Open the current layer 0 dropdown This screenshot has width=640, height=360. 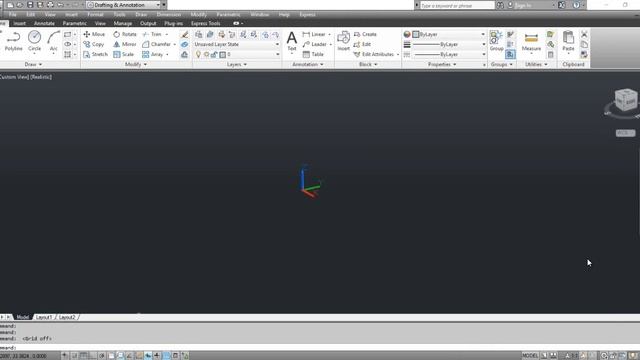coord(237,54)
